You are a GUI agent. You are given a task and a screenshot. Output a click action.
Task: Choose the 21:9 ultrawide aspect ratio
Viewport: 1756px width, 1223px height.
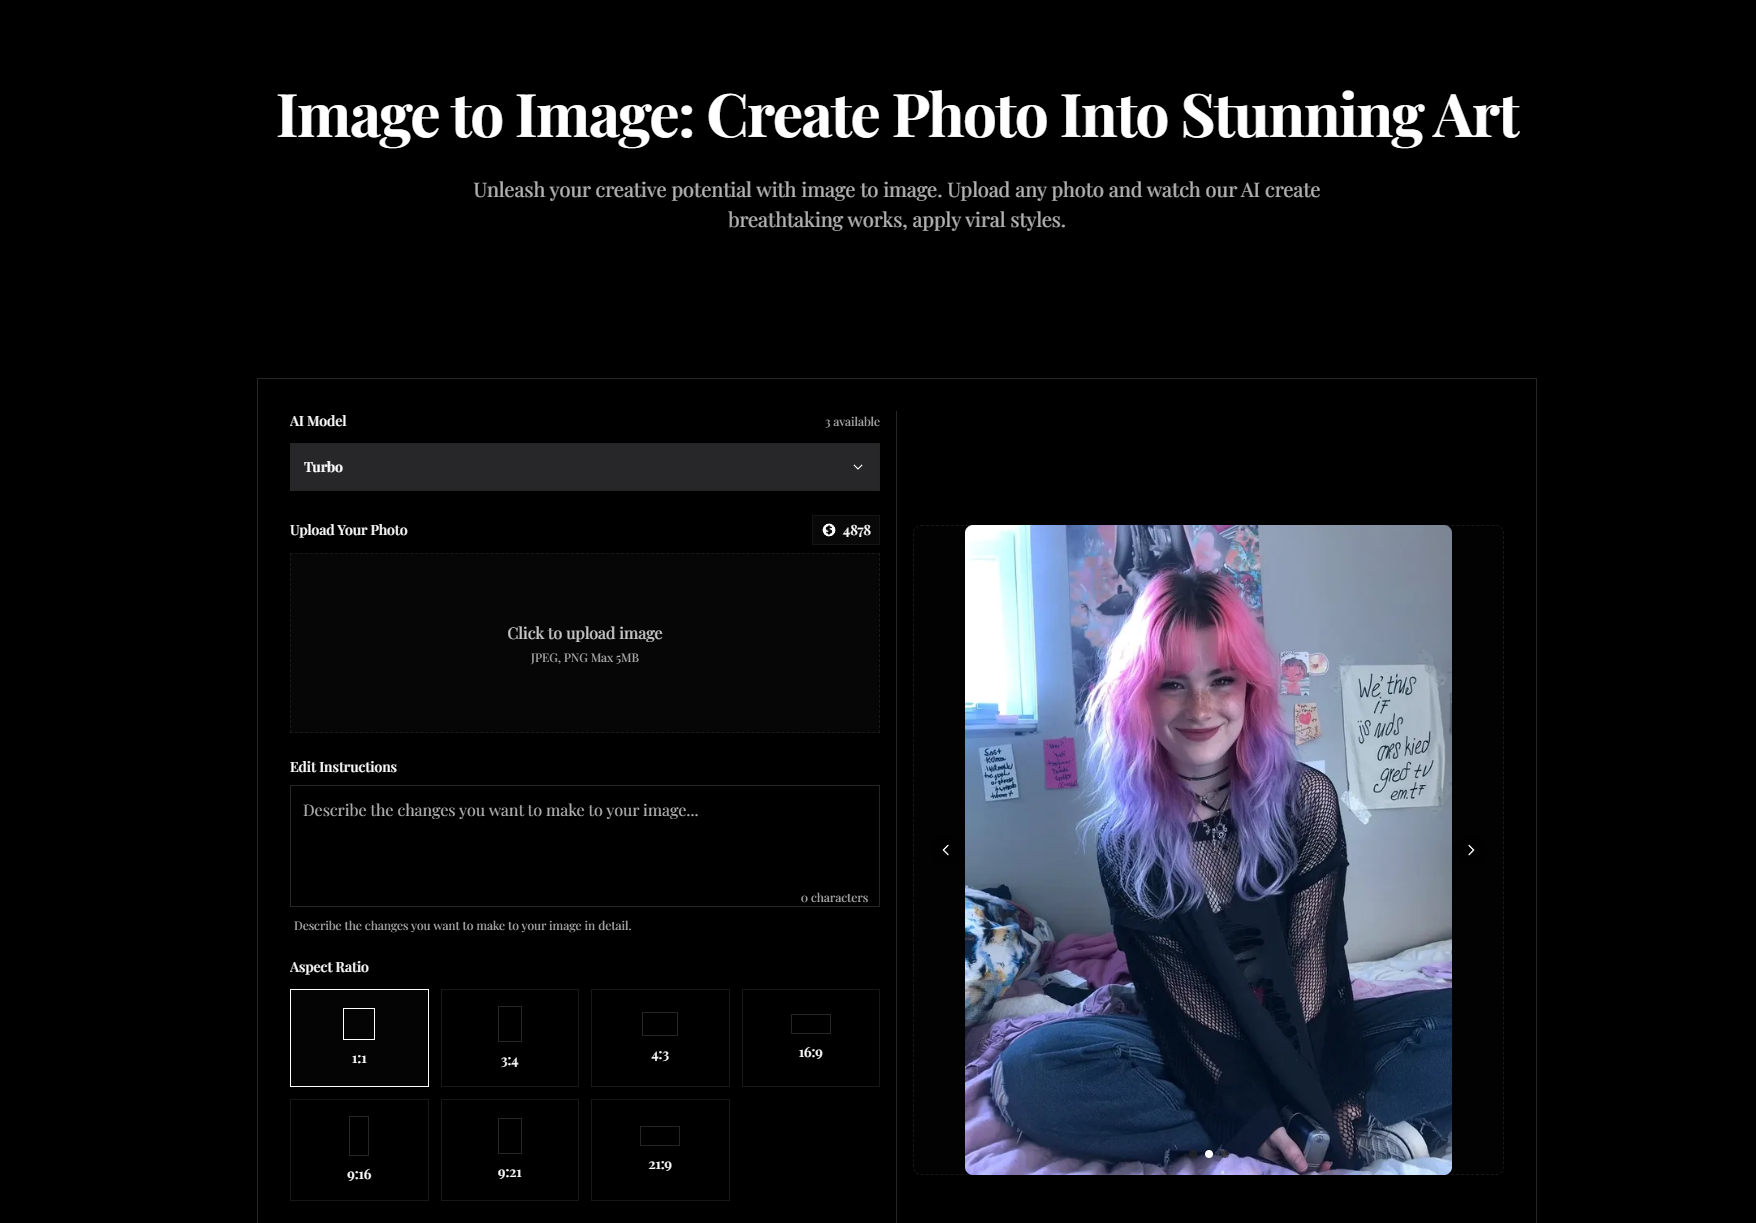(x=660, y=1149)
